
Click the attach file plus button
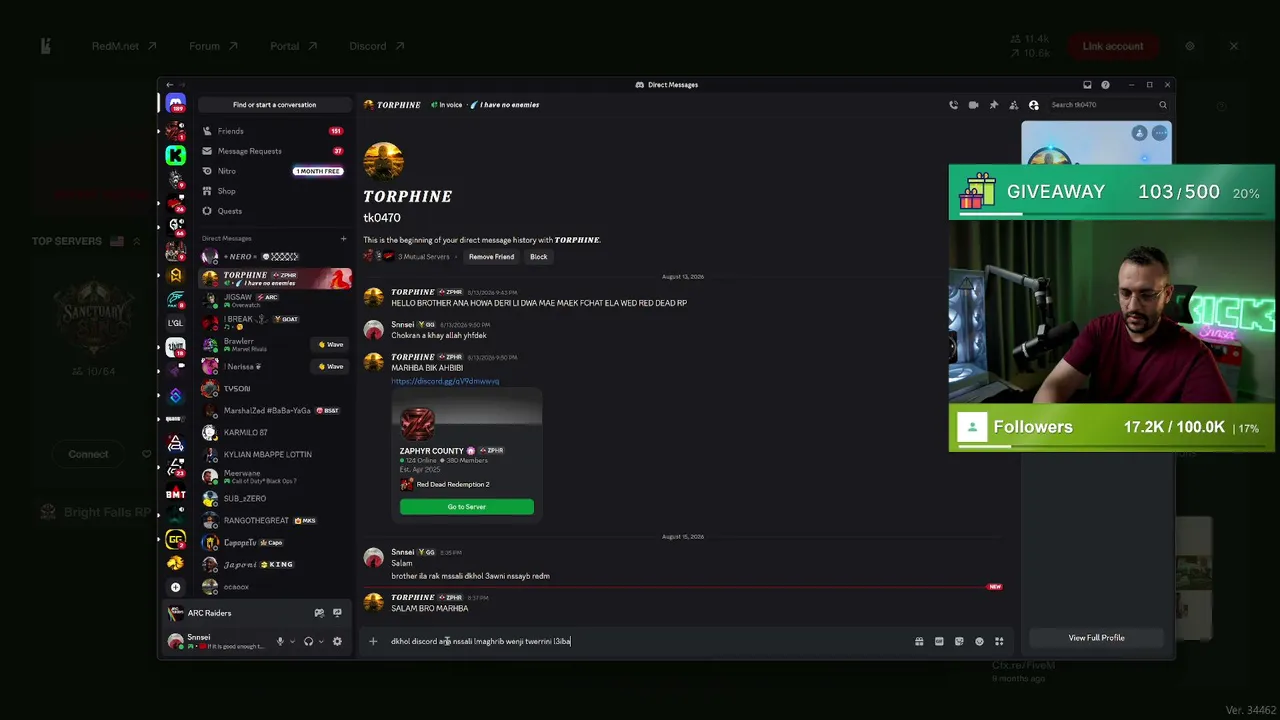[373, 641]
